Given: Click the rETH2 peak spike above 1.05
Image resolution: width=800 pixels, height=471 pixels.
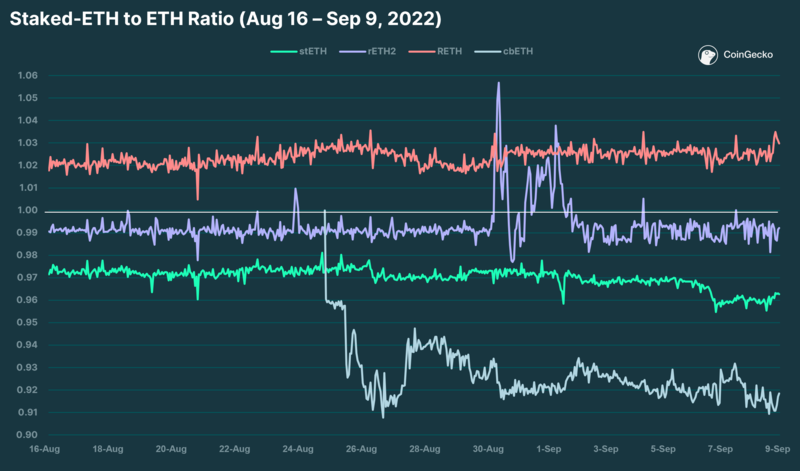Looking at the screenshot, I should [x=498, y=84].
